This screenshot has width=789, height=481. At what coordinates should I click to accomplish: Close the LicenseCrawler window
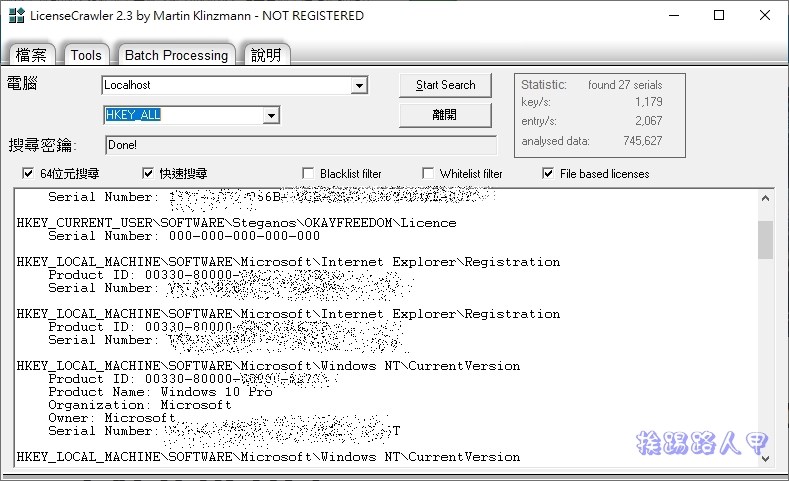tap(765, 15)
